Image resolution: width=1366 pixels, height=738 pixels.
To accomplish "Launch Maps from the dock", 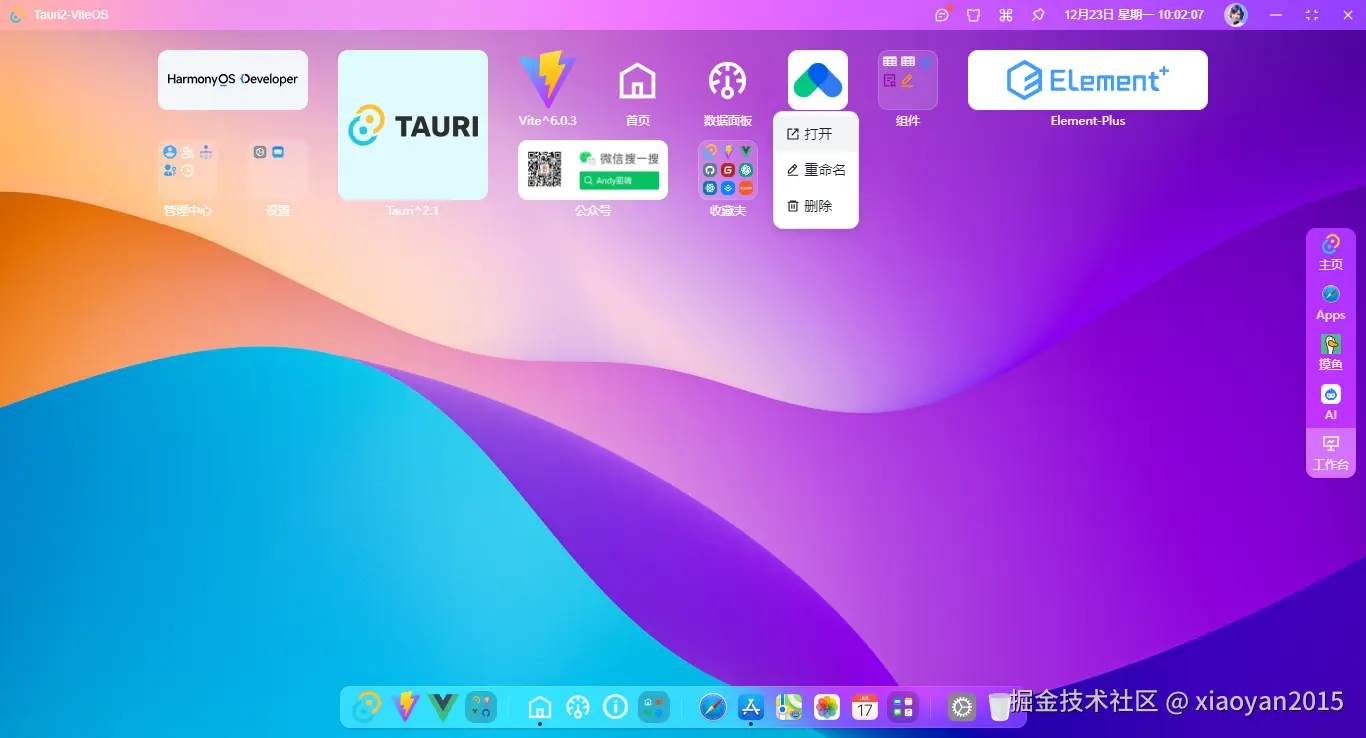I will 789,707.
